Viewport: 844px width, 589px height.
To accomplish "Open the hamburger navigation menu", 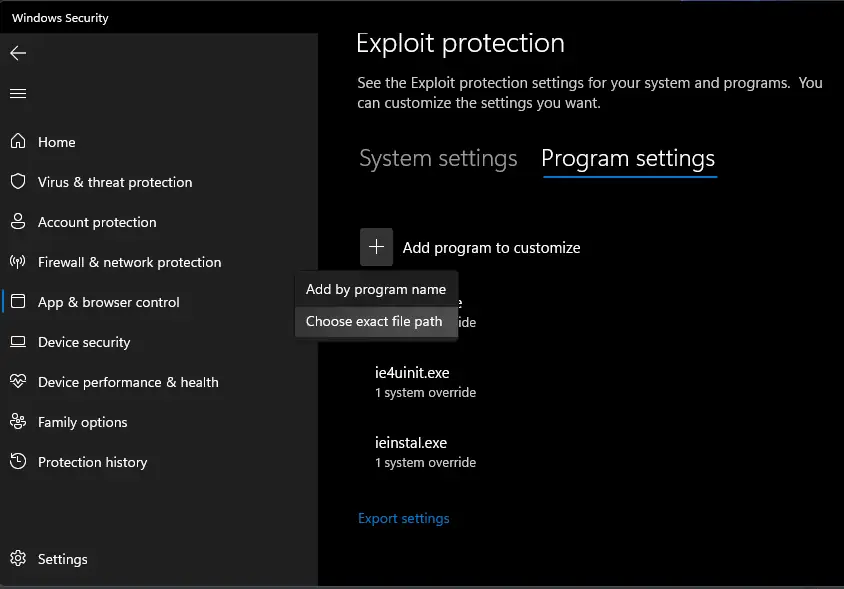I will pyautogui.click(x=18, y=94).
